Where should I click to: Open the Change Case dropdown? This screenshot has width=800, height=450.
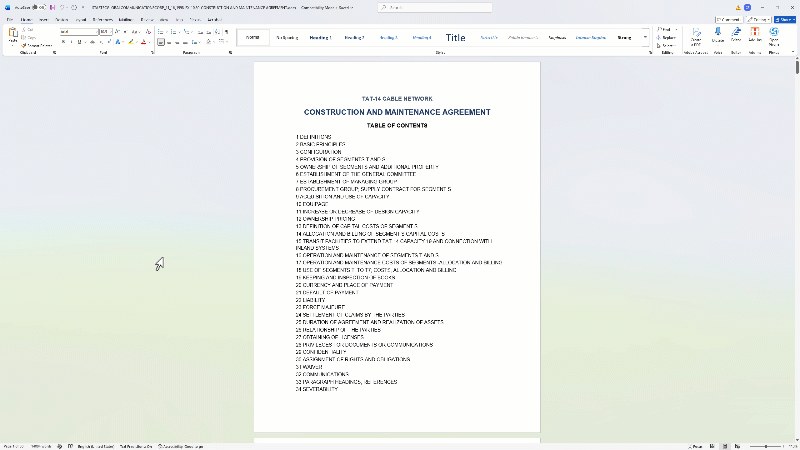point(136,32)
